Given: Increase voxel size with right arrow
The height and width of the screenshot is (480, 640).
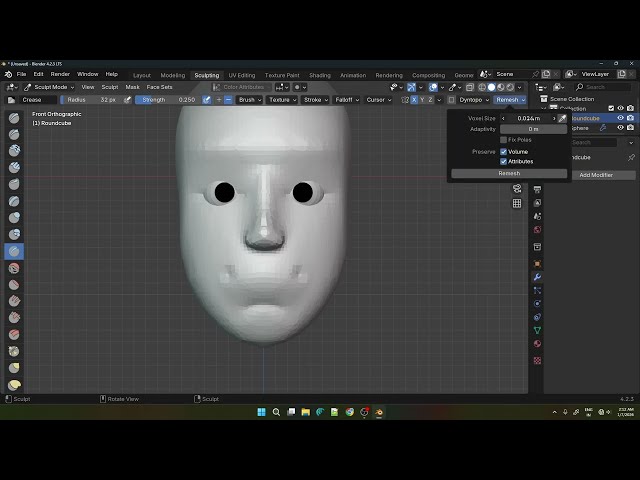Looking at the screenshot, I should 554,118.
